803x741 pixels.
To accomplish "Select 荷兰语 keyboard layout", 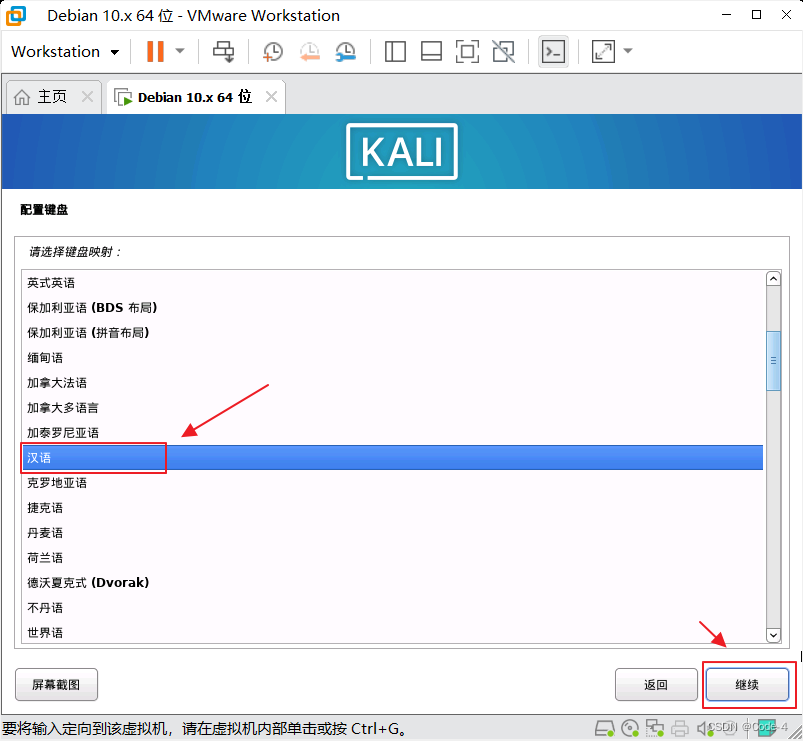I will pyautogui.click(x=392, y=558).
